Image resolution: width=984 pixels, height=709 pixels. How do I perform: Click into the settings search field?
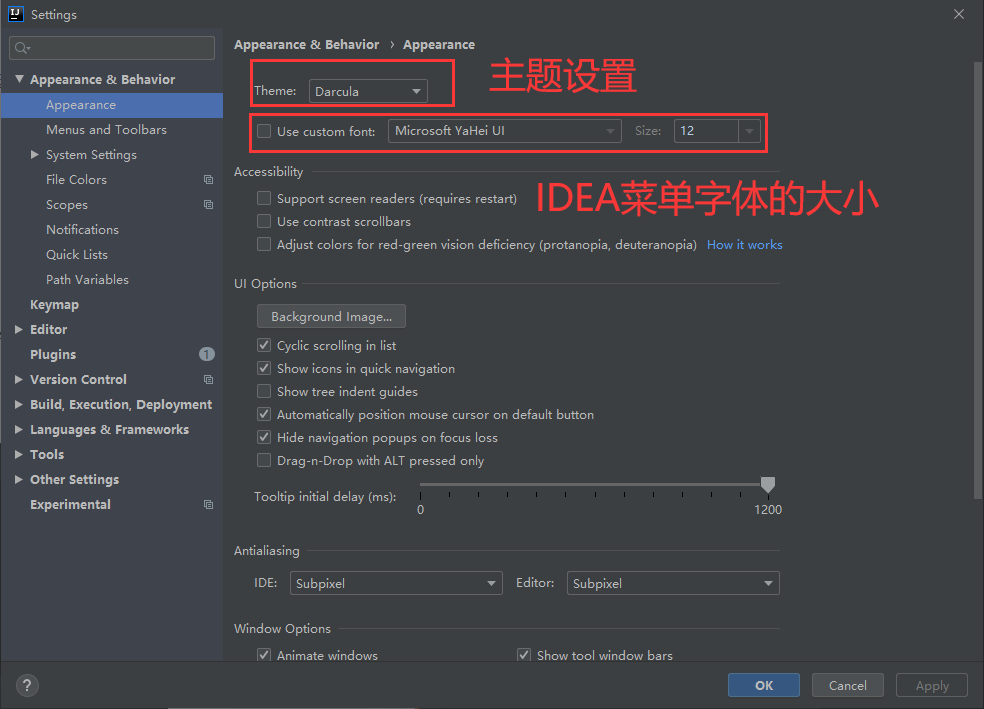click(x=112, y=48)
